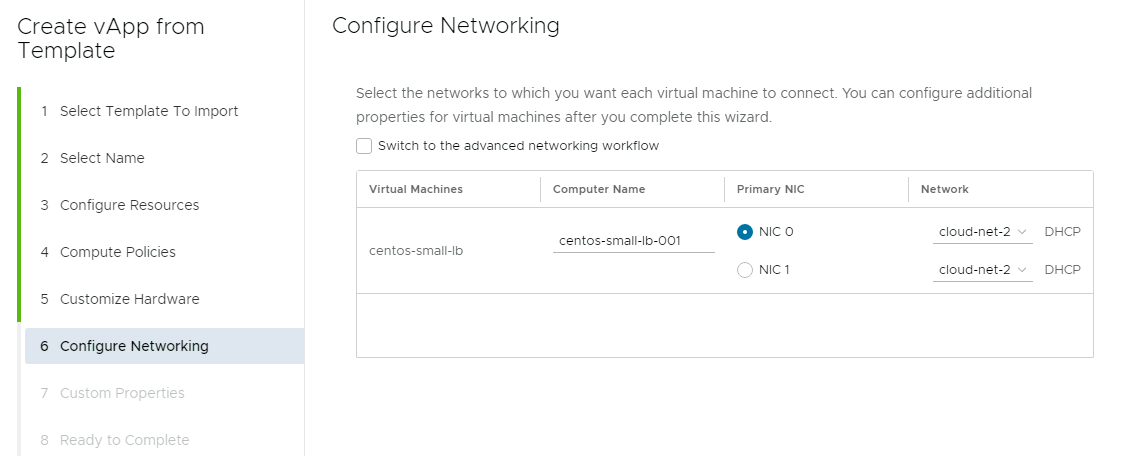Click step 7 Custom Properties
The height and width of the screenshot is (456, 1135).
[122, 393]
